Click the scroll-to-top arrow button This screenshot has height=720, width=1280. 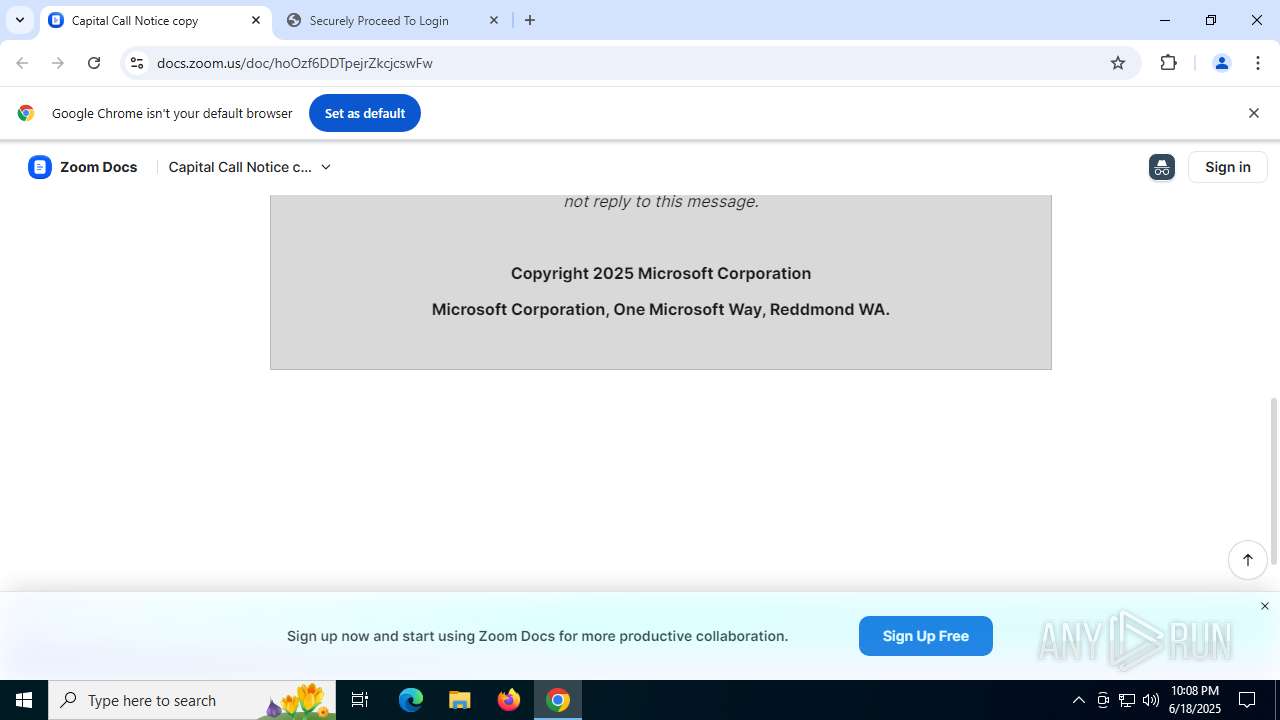[1248, 560]
